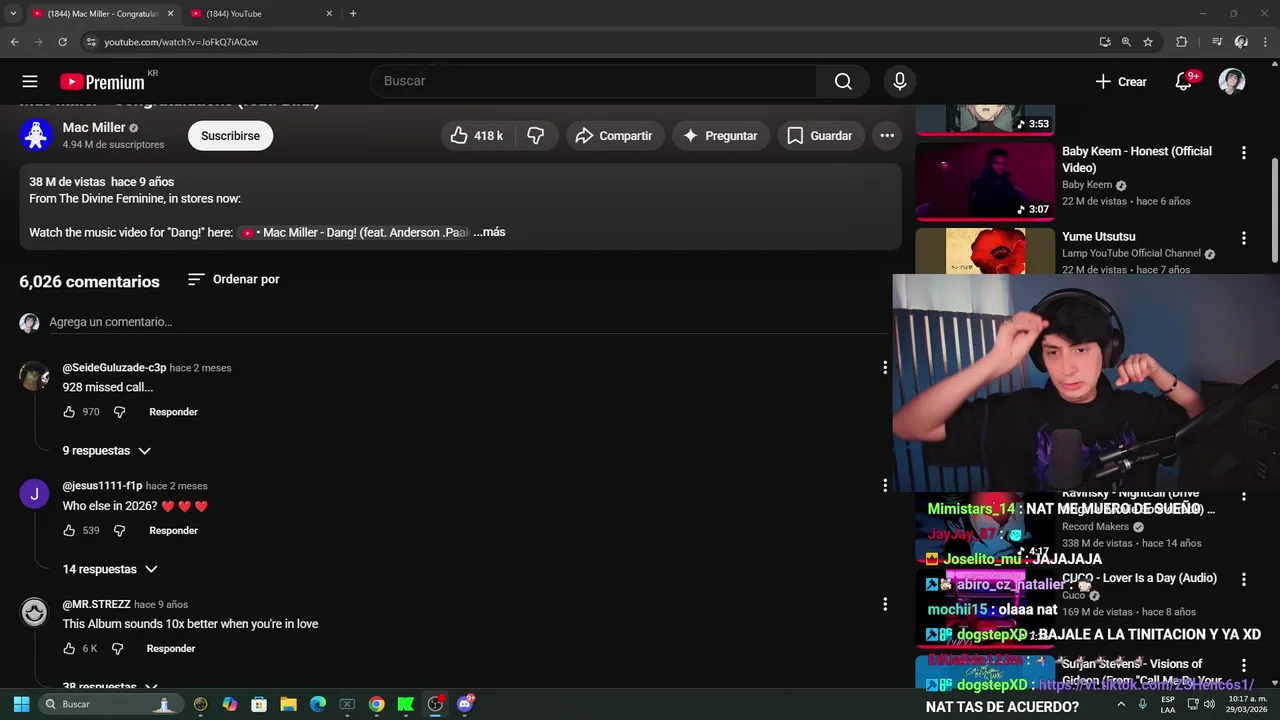Open the Dang! feat. Anderson .Paak link
This screenshot has width=1280, height=720.
tap(354, 232)
